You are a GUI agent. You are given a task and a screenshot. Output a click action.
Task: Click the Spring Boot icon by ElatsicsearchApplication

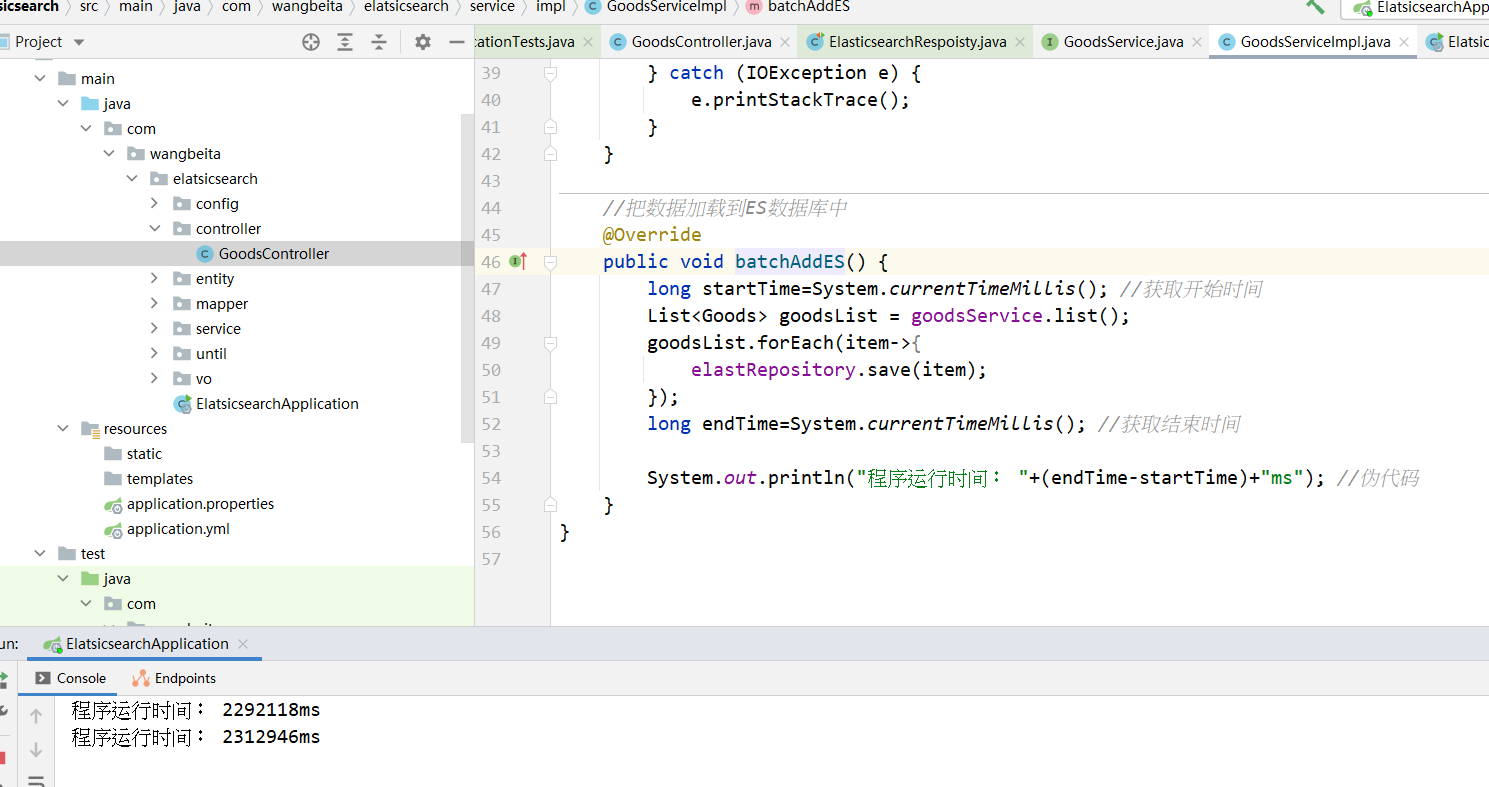tap(51, 644)
